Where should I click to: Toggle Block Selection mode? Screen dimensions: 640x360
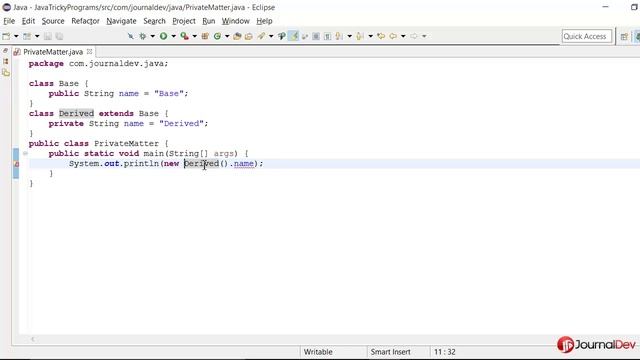tap(316, 36)
